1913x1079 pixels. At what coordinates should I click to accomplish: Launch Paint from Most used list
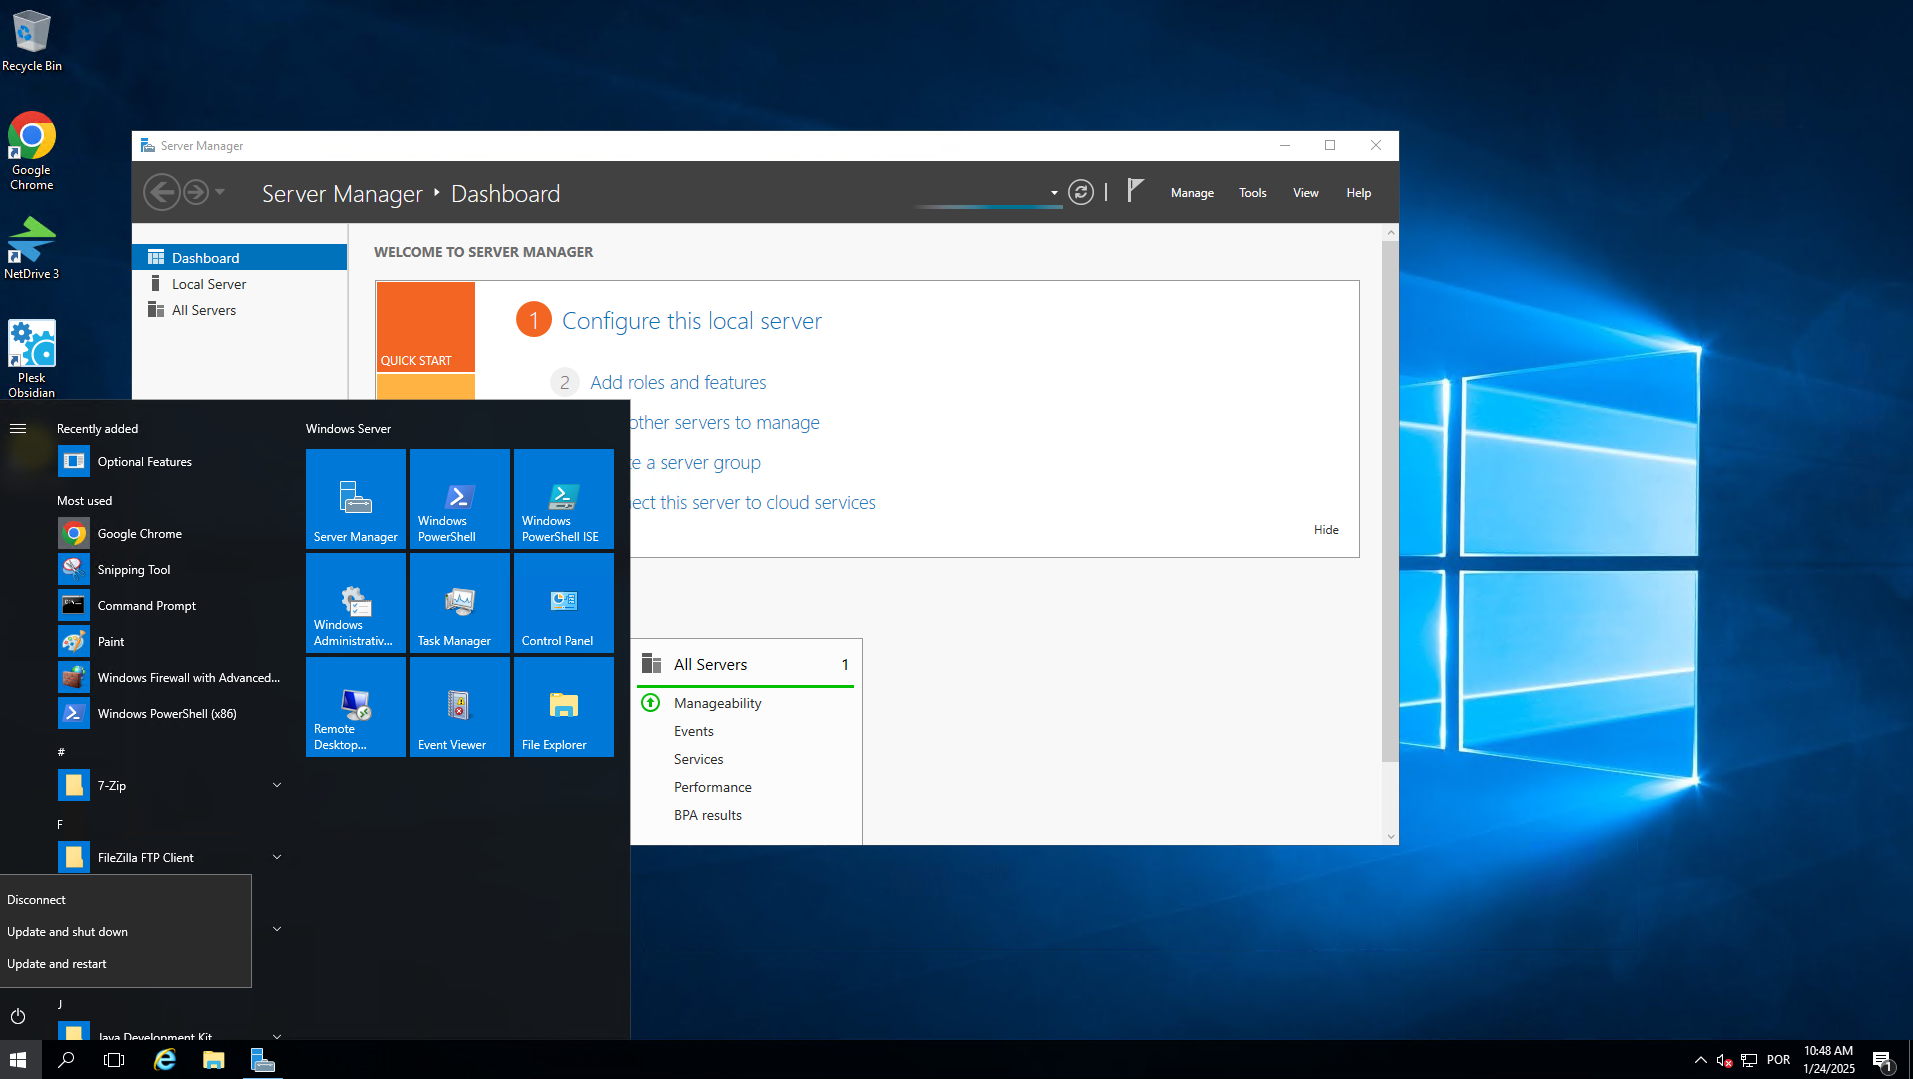point(170,642)
